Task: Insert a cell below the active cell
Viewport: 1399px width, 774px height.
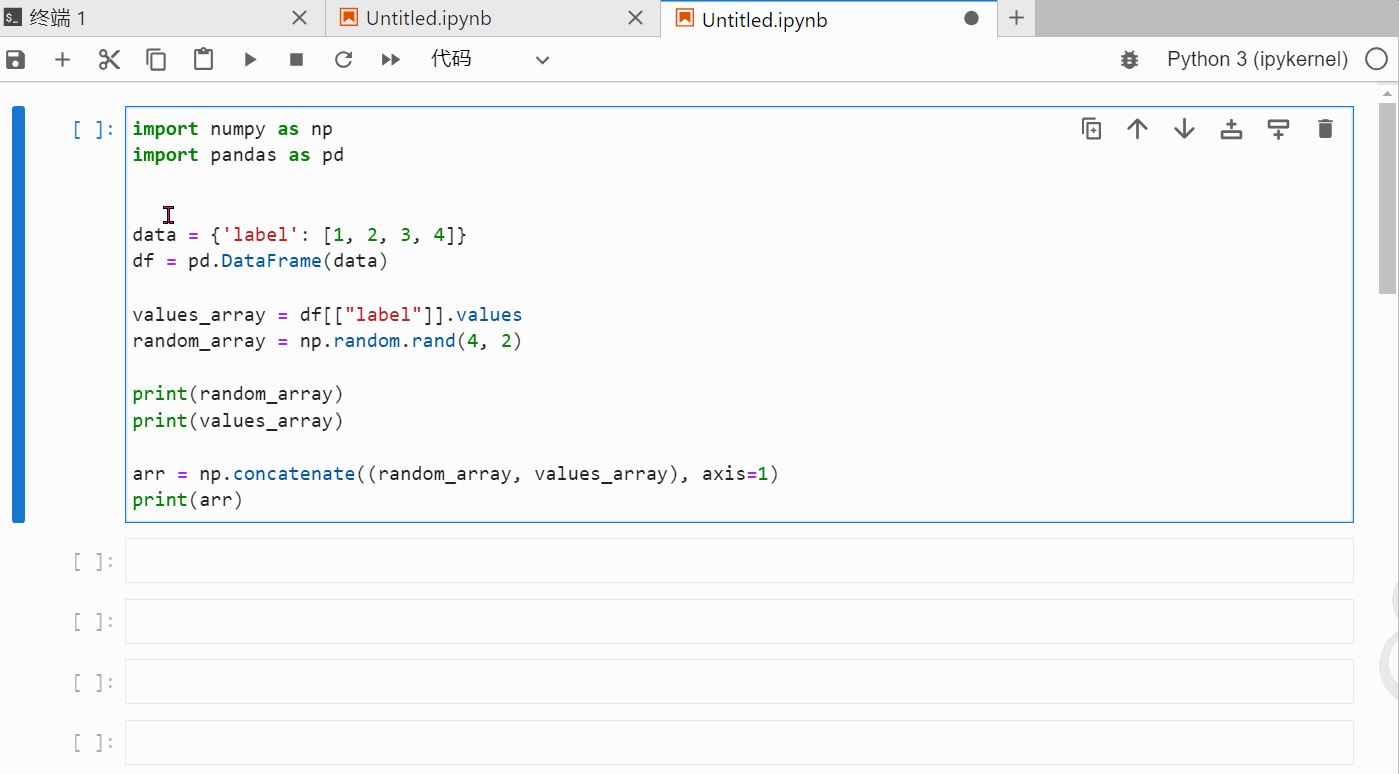Action: pos(1278,129)
